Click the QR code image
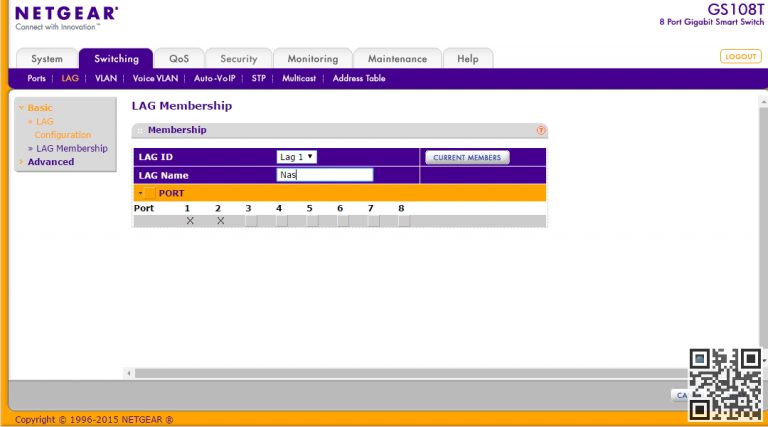This screenshot has height=427, width=768. (x=726, y=384)
